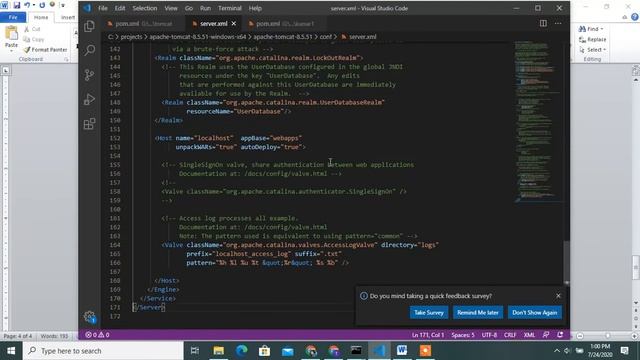Click the feedback icon in status bar
Screen dimensions: 640x360
click(546, 335)
